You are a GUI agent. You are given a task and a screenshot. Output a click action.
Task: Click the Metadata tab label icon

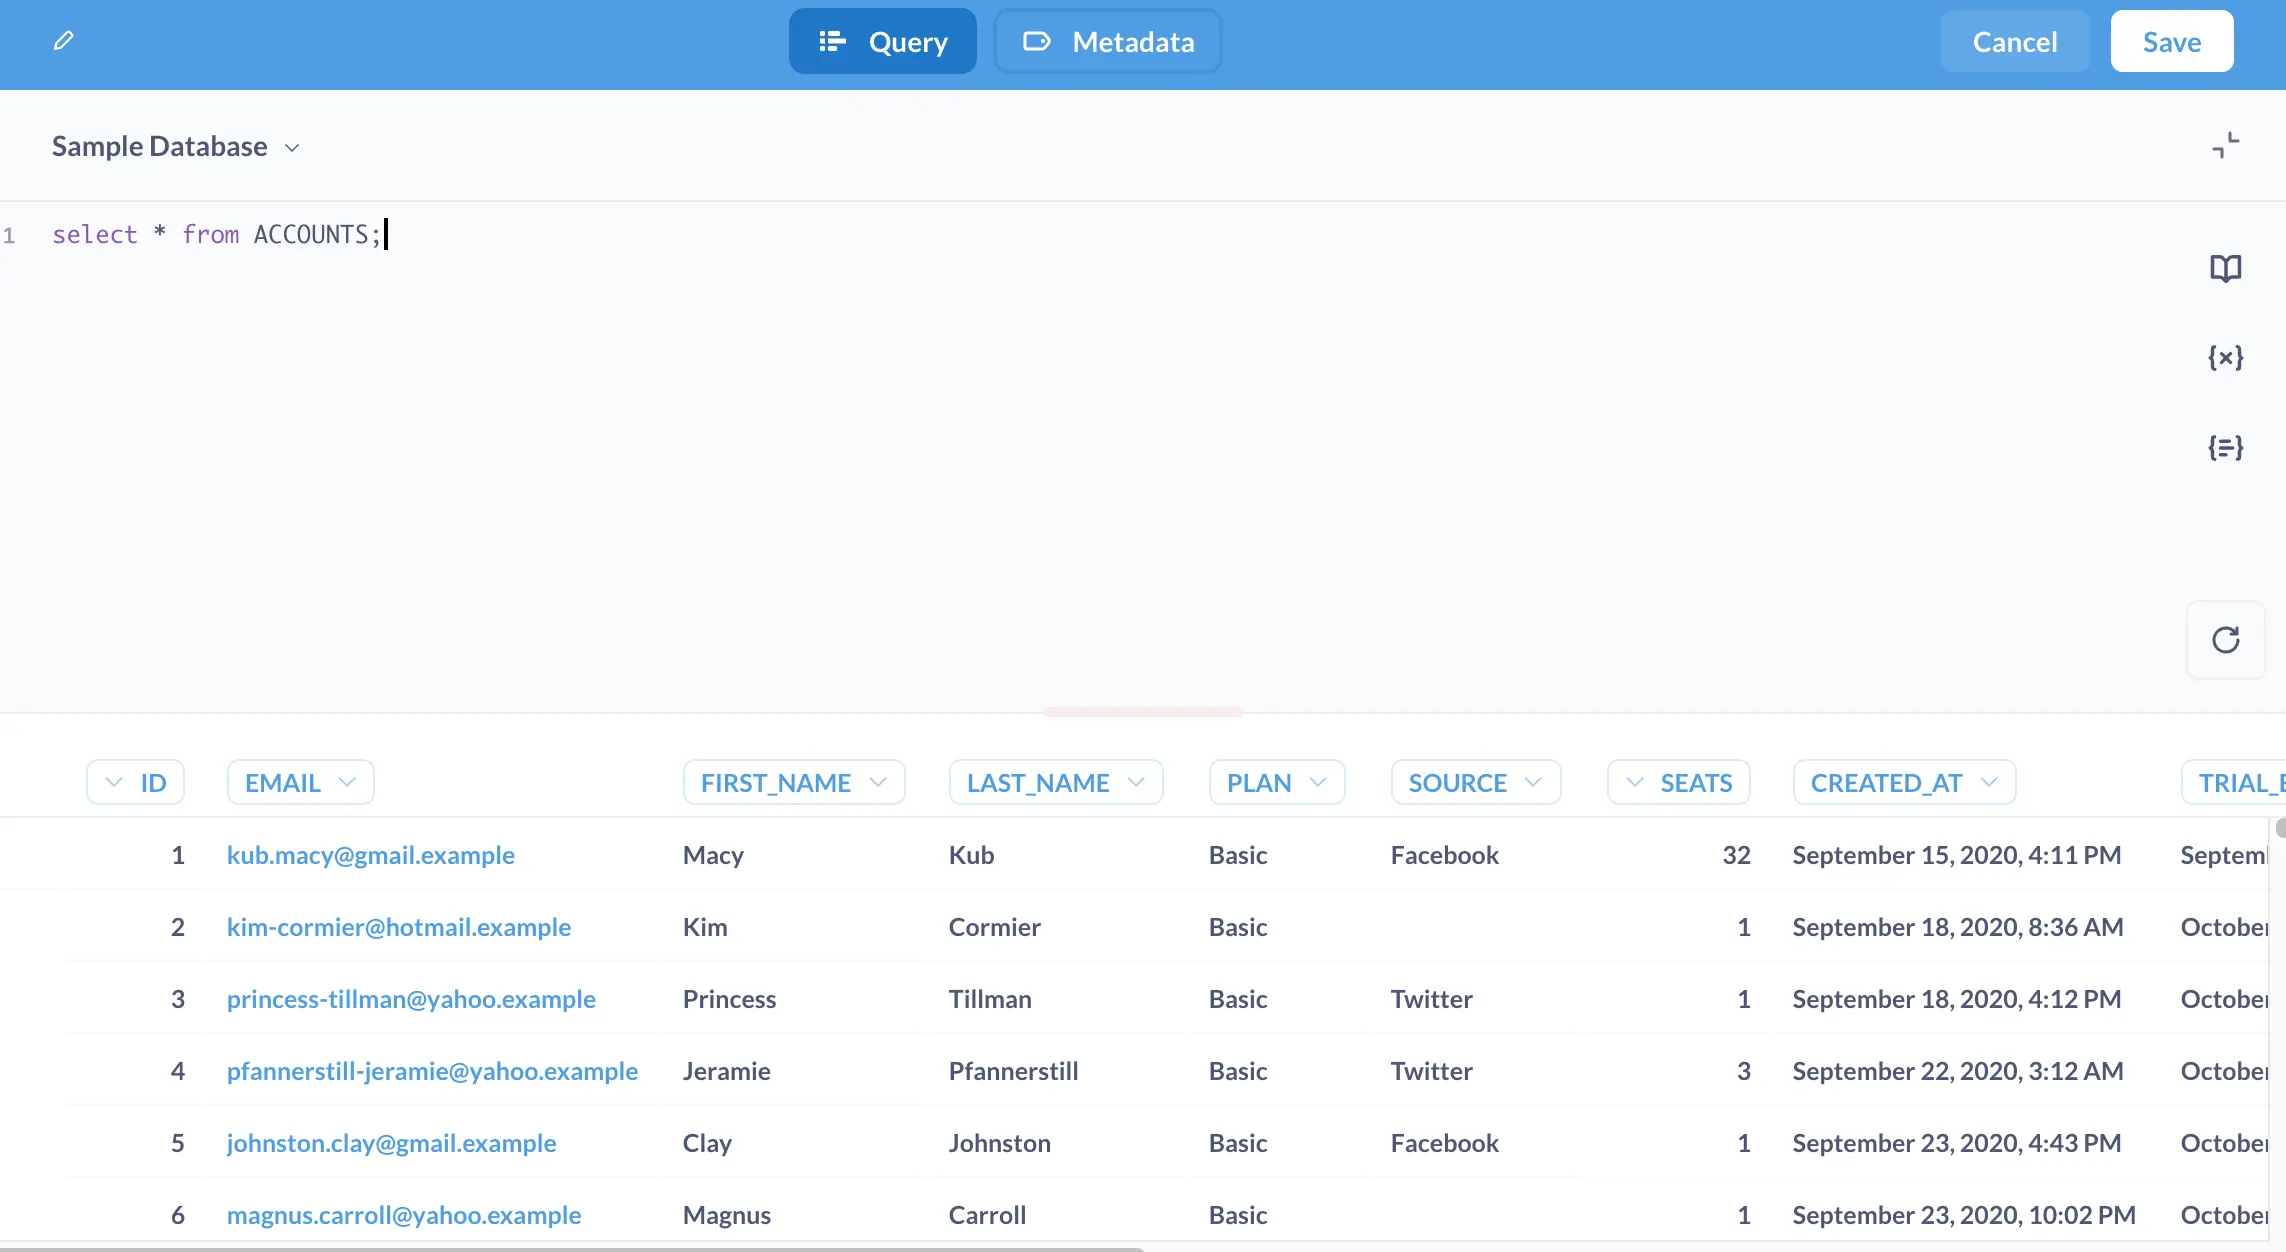pos(1036,41)
